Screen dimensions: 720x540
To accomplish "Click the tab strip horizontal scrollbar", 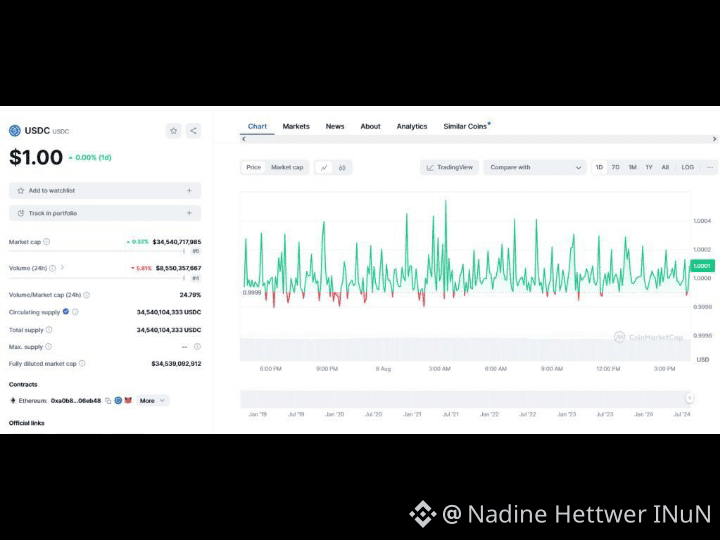I will point(478,139).
